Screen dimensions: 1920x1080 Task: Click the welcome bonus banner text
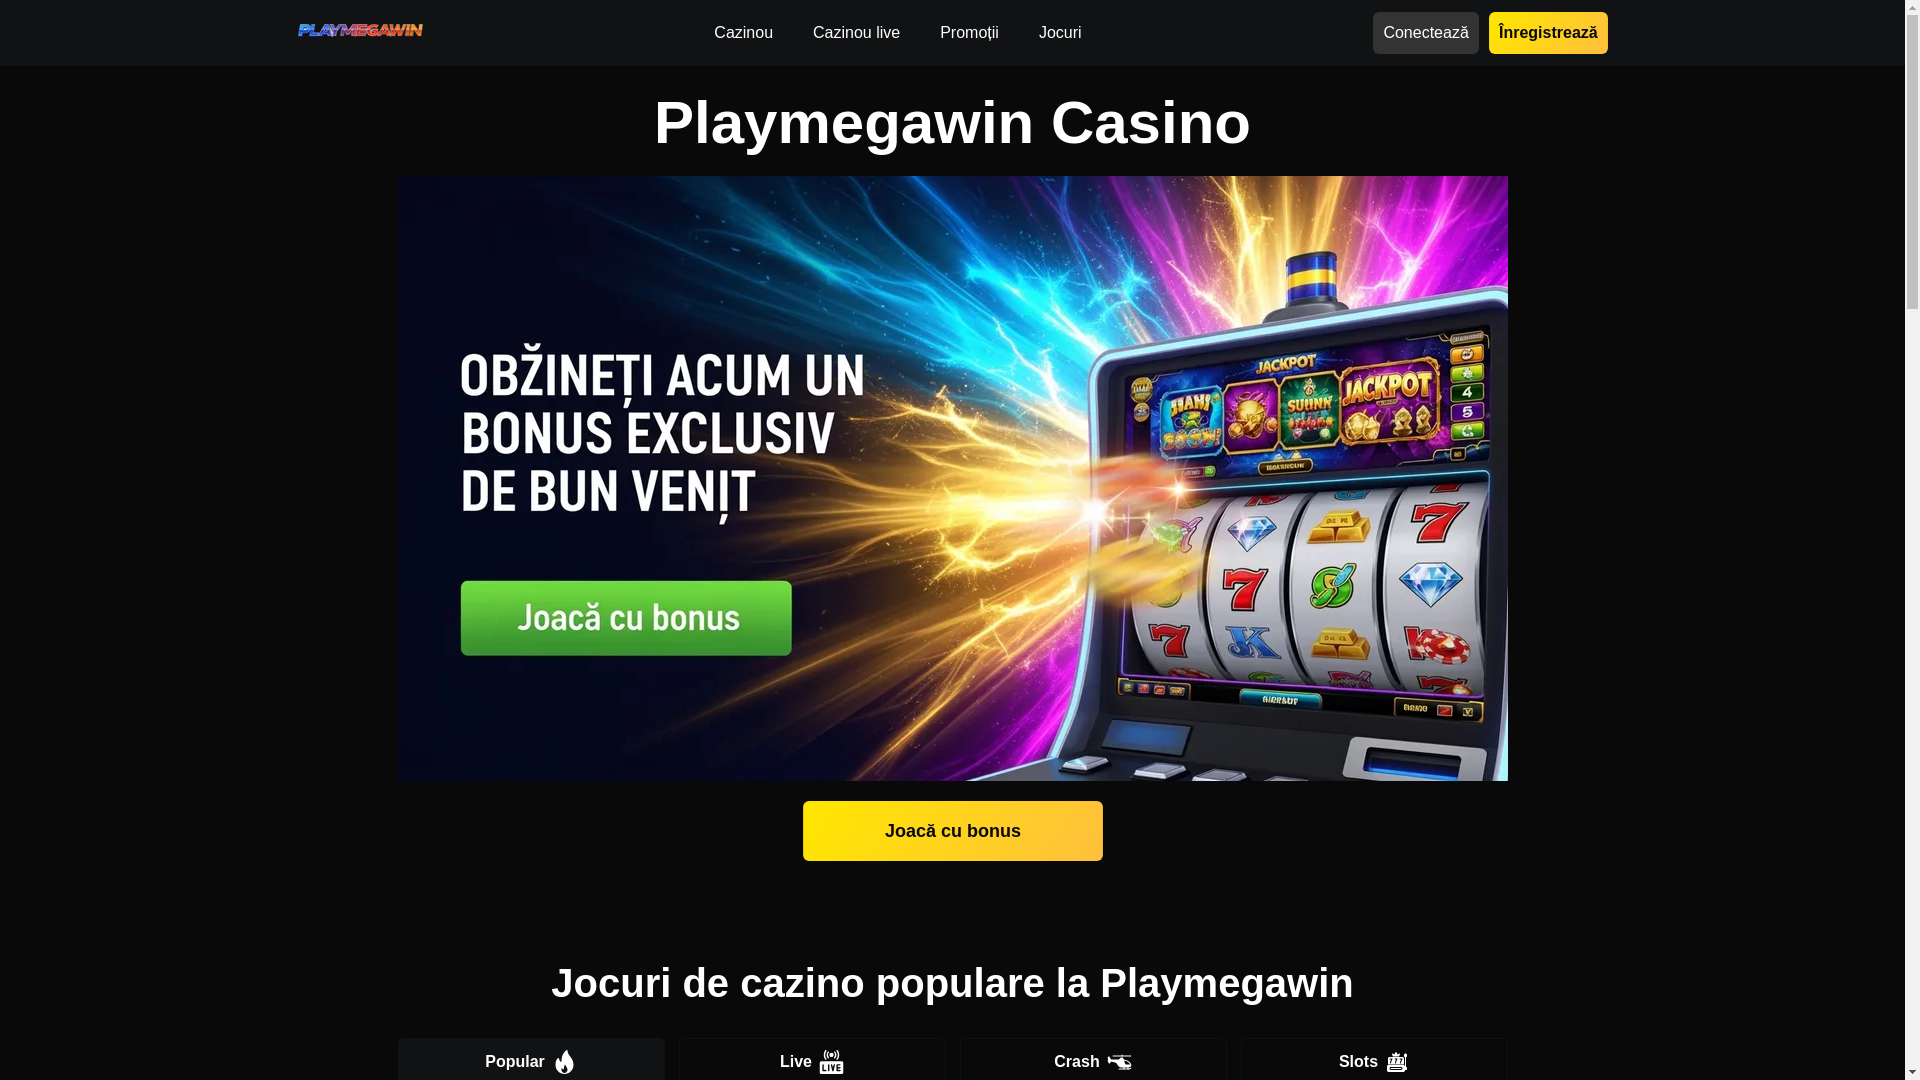(662, 433)
